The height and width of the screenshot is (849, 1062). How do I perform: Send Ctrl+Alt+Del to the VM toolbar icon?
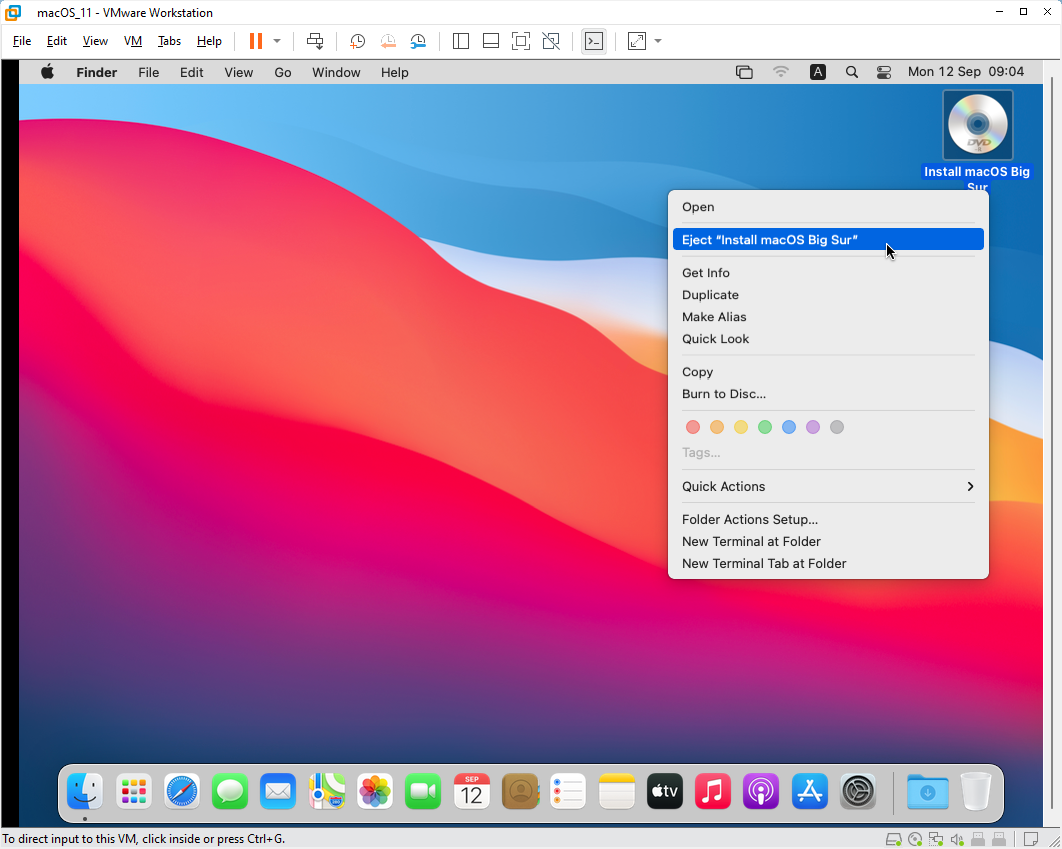315,41
